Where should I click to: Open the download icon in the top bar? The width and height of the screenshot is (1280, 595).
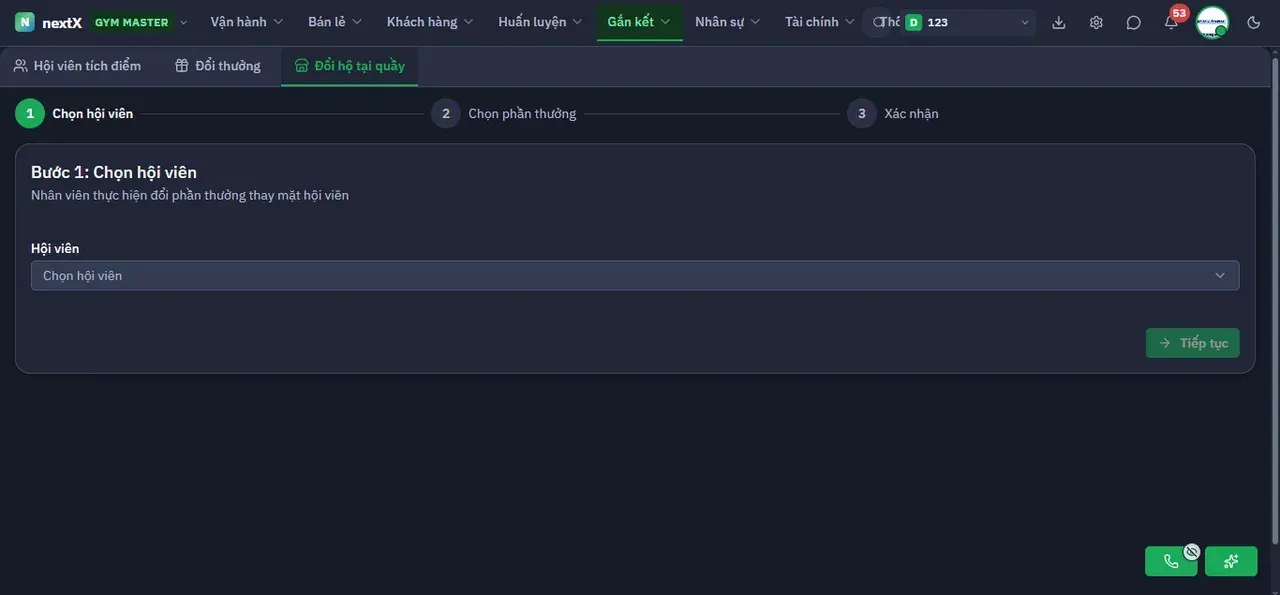click(1059, 22)
